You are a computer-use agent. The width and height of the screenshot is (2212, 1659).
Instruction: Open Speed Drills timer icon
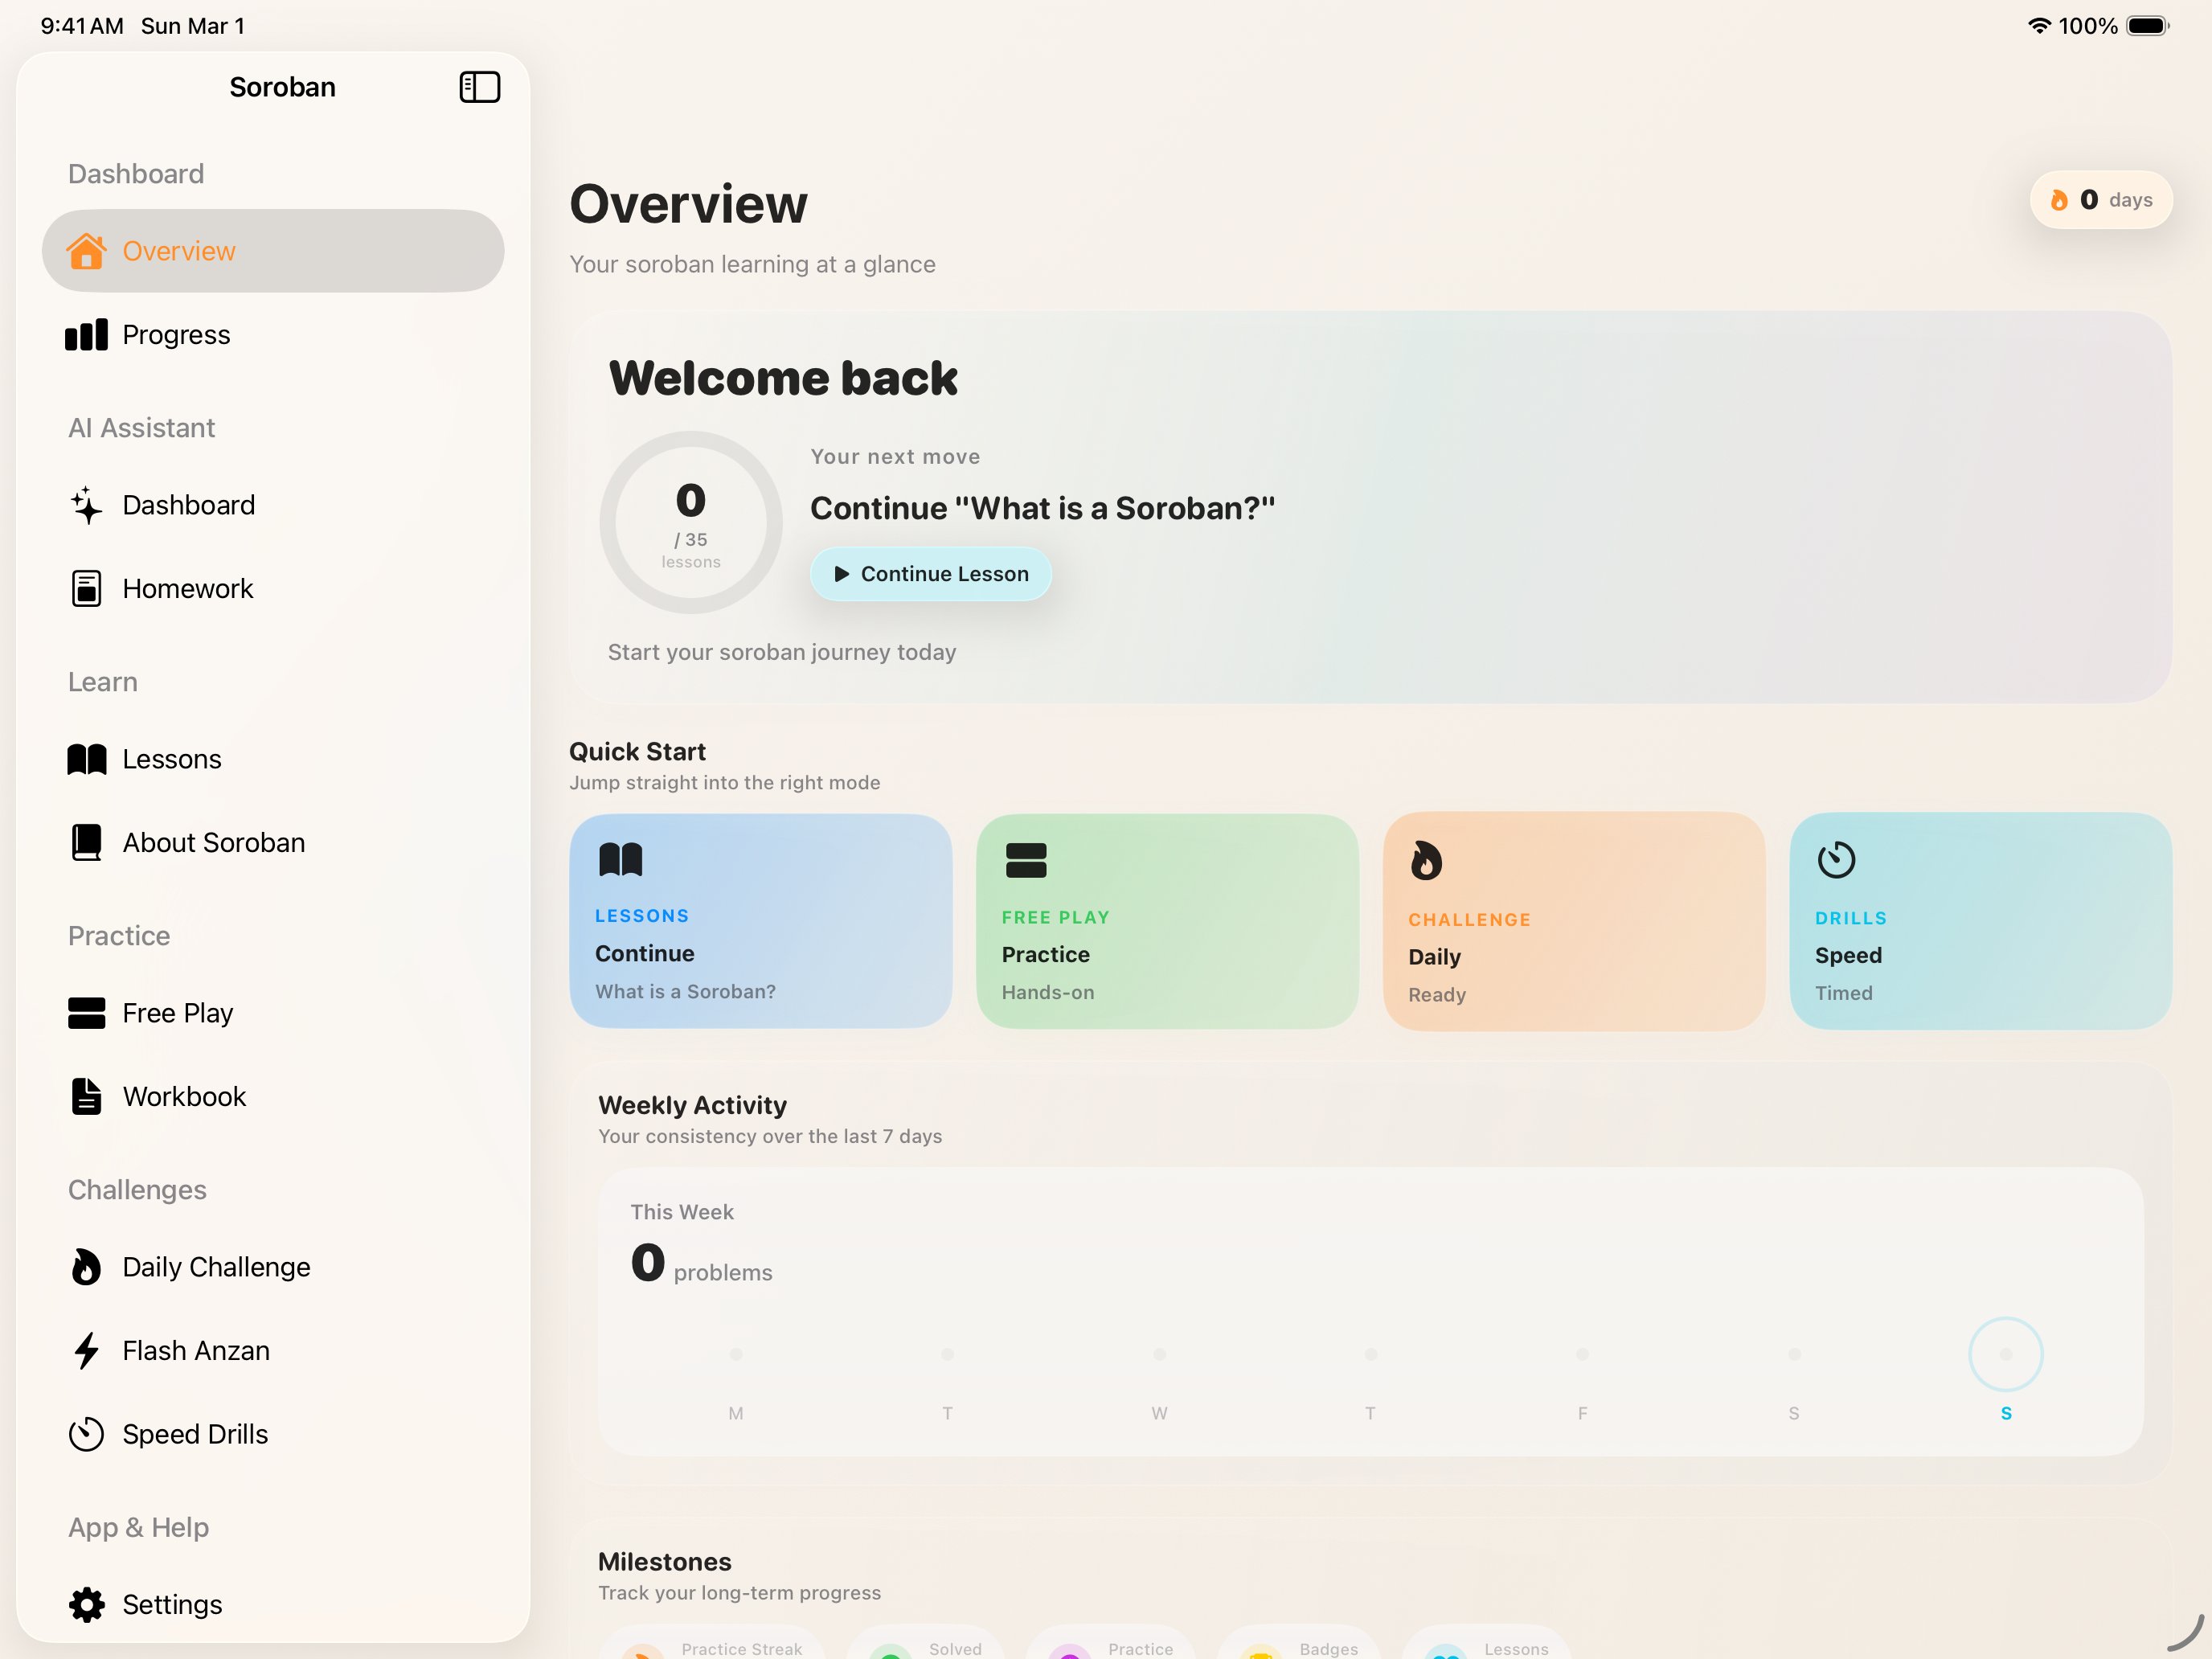(x=87, y=1434)
